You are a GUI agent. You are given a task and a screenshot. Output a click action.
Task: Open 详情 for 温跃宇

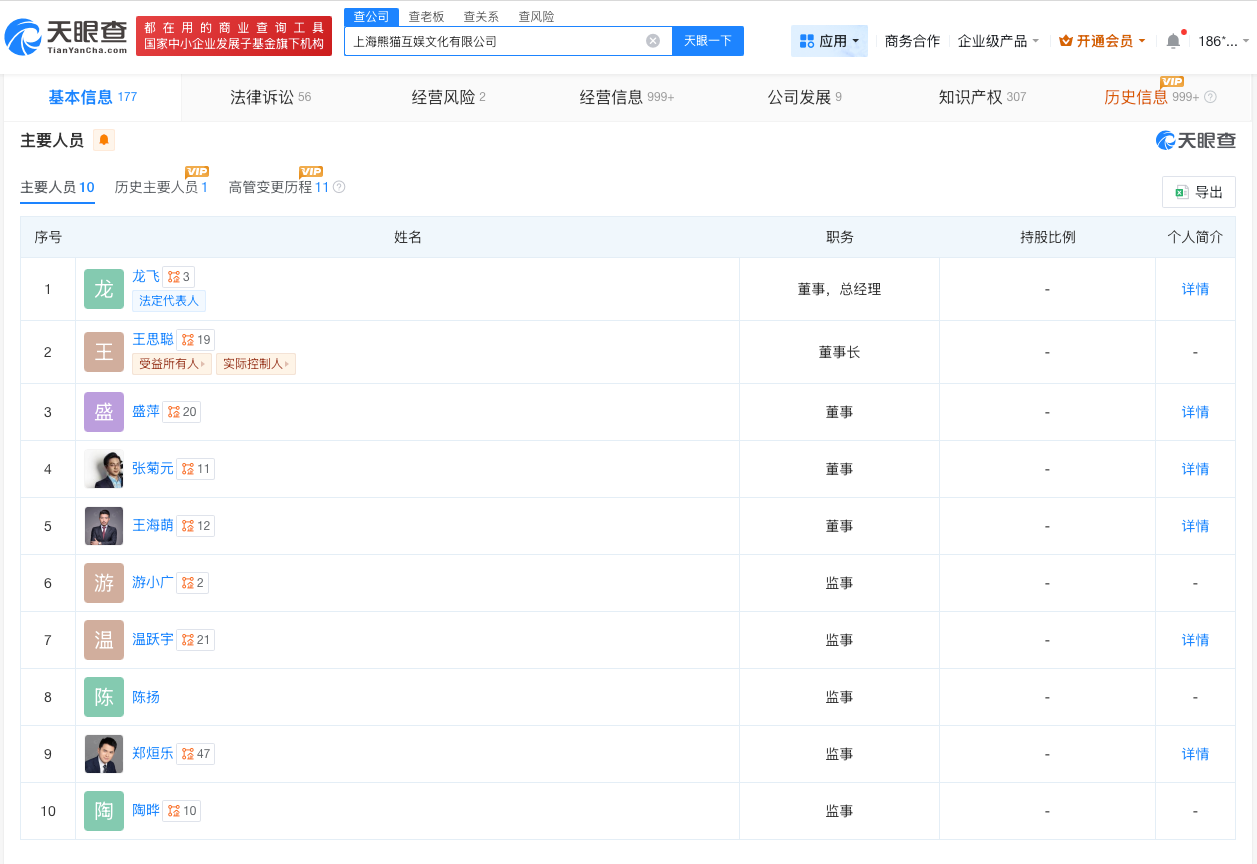point(1195,640)
